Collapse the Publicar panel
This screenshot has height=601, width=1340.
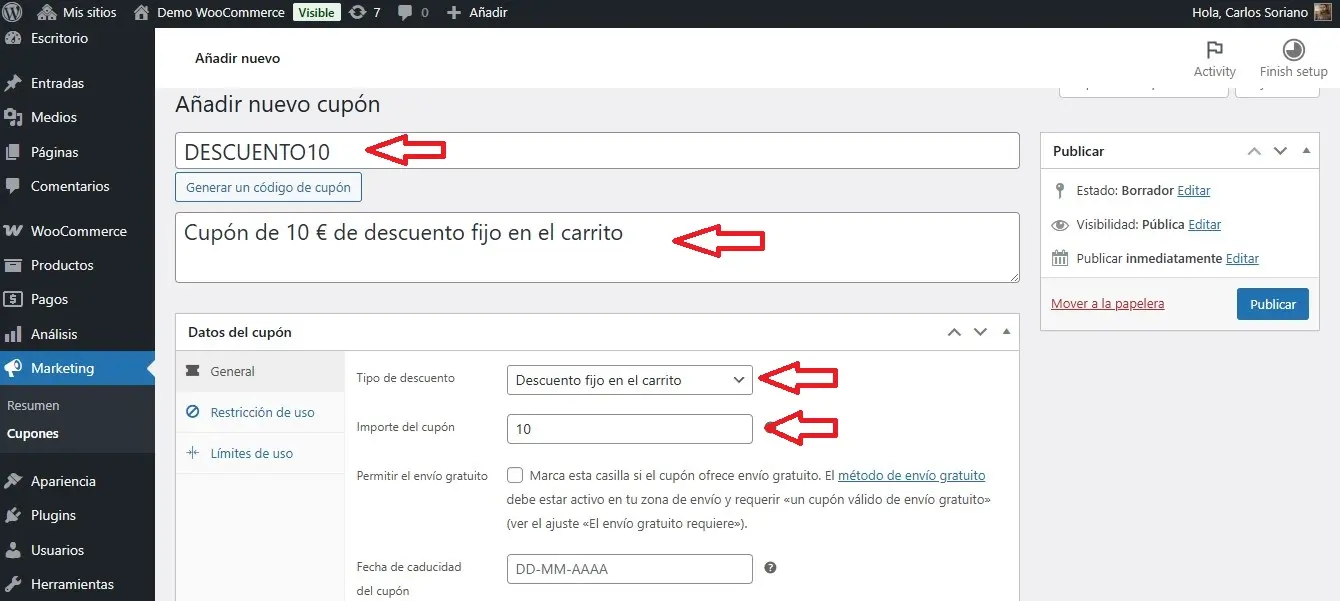coord(1306,151)
